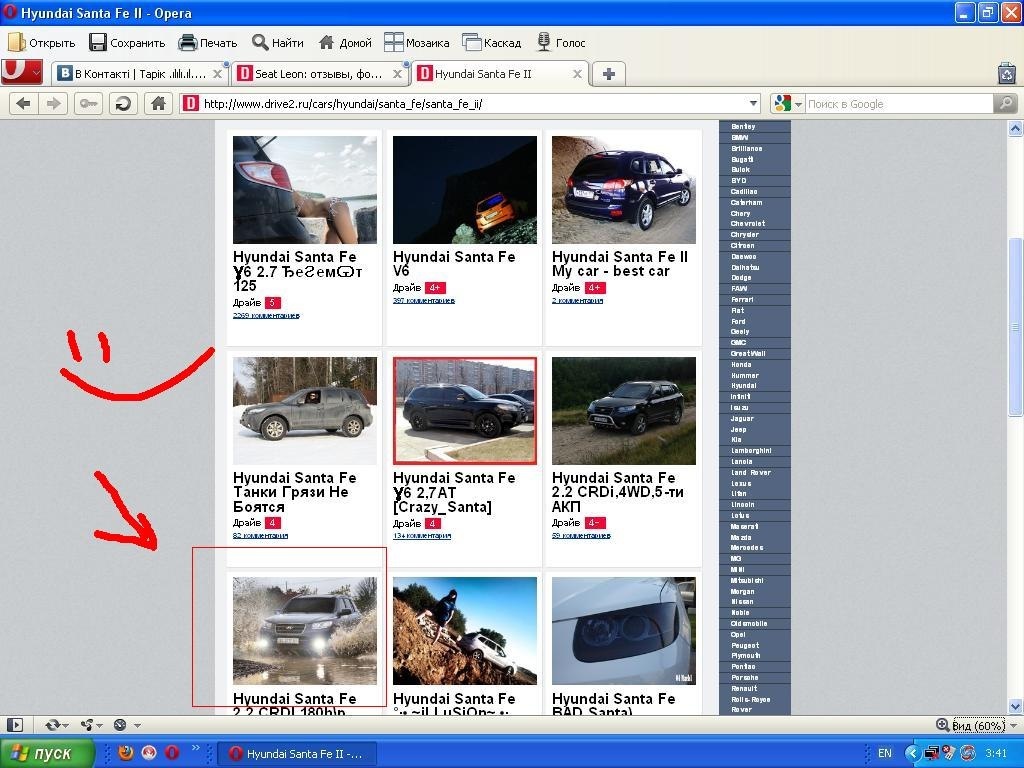Open the SUV on dirt hill thumbnail
Viewport: 1024px width, 768px height.
tap(464, 631)
